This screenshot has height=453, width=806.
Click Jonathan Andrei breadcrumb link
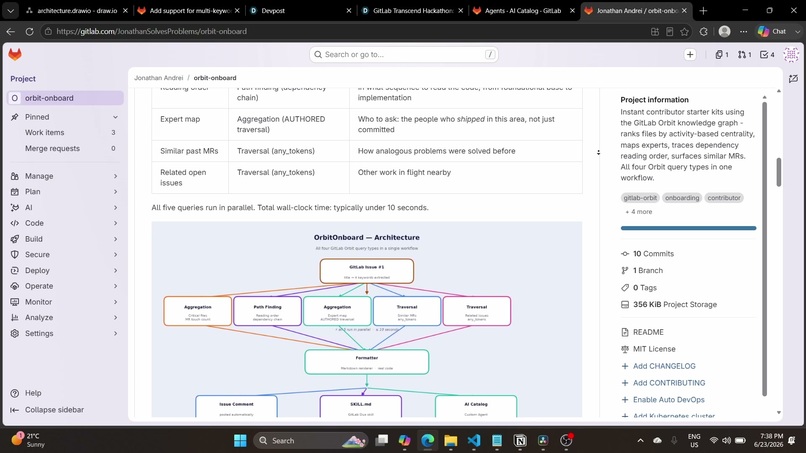(x=158, y=78)
